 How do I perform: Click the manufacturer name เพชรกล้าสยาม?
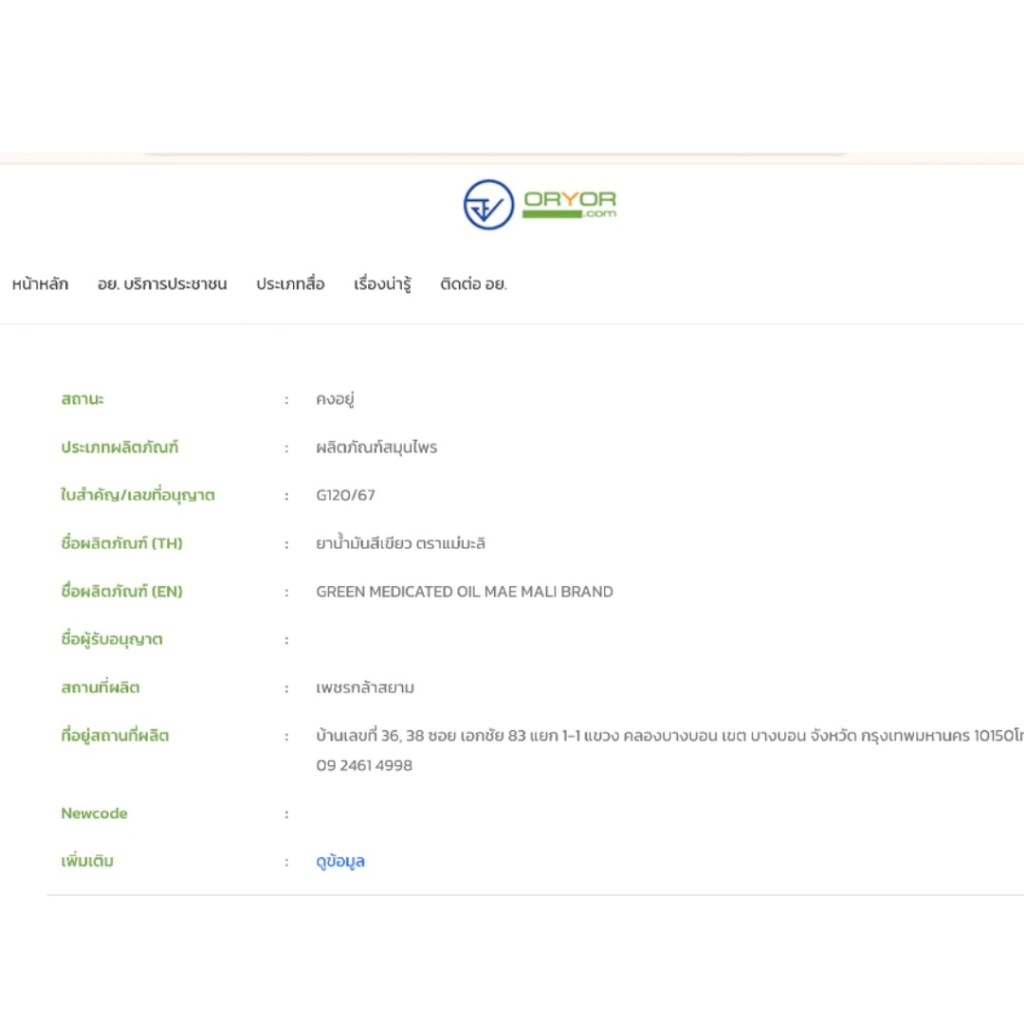(x=365, y=688)
